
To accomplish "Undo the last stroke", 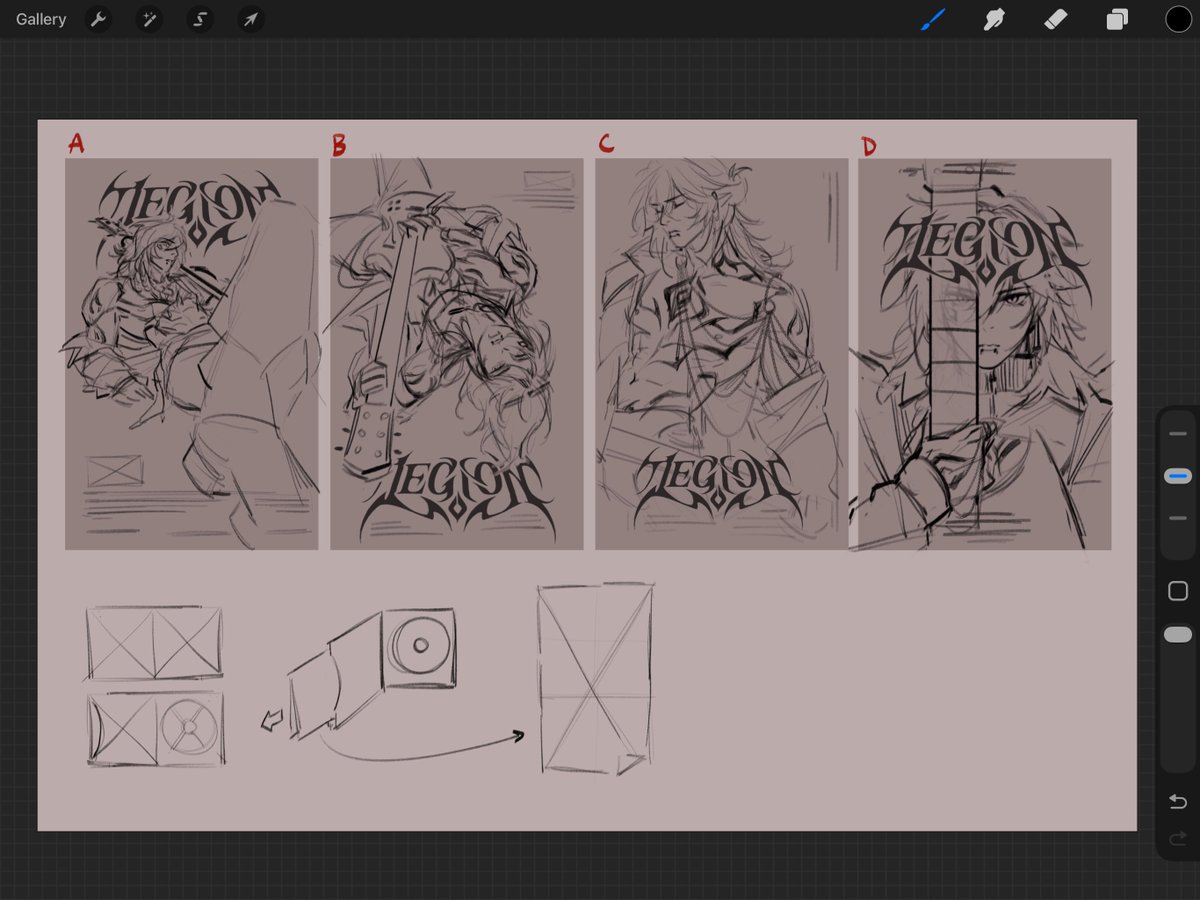I will pyautogui.click(x=1178, y=801).
